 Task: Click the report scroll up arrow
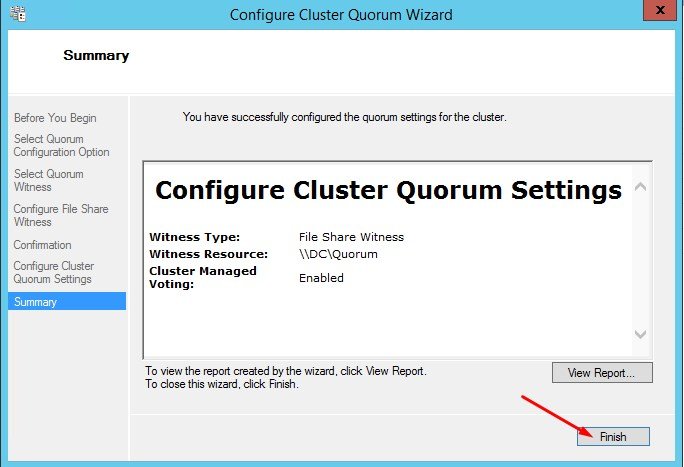click(640, 187)
